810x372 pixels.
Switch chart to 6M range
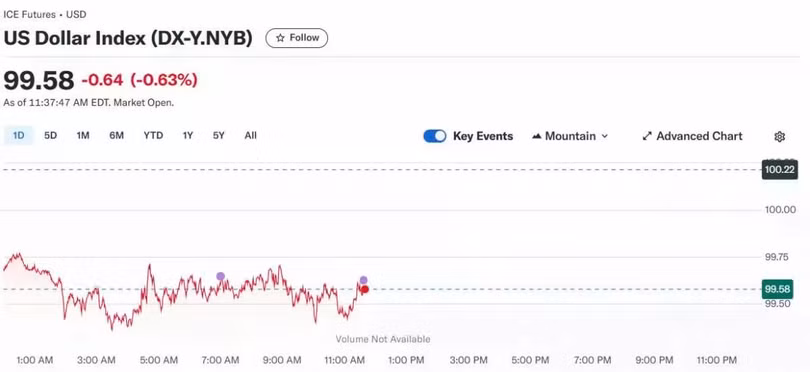[116, 136]
